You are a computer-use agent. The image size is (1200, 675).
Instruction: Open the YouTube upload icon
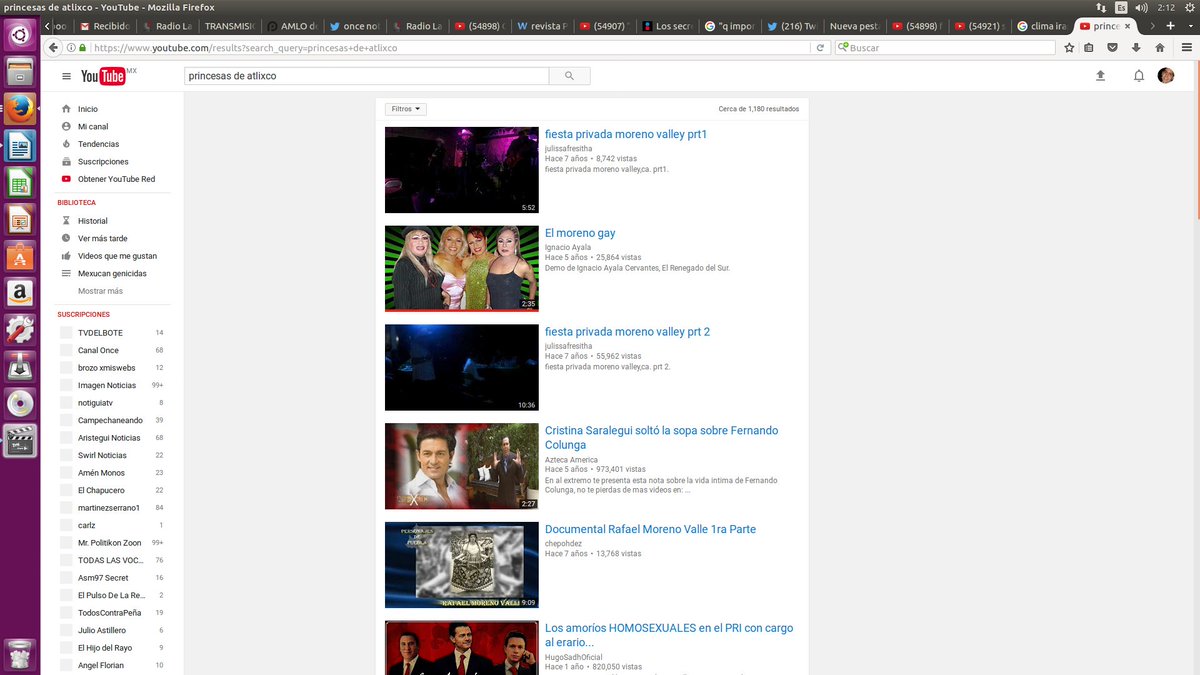[1101, 76]
